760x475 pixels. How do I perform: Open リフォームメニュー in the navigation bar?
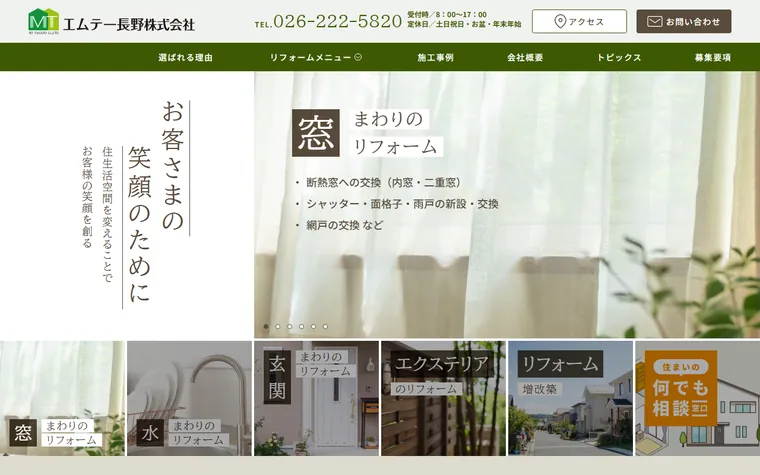pos(316,57)
